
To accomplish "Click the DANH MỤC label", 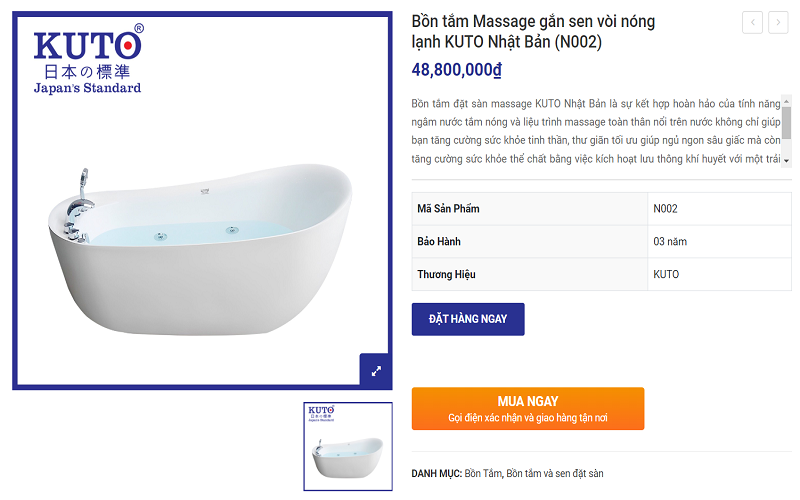I will pos(436,473).
